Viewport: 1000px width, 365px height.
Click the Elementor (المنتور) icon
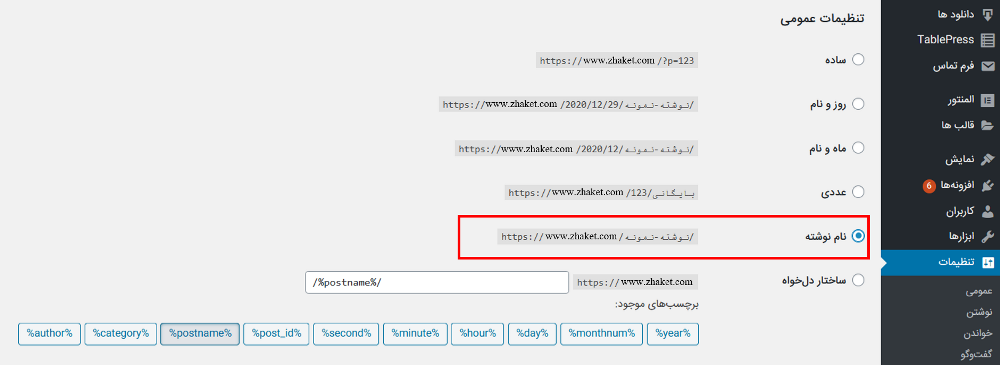coord(987,100)
